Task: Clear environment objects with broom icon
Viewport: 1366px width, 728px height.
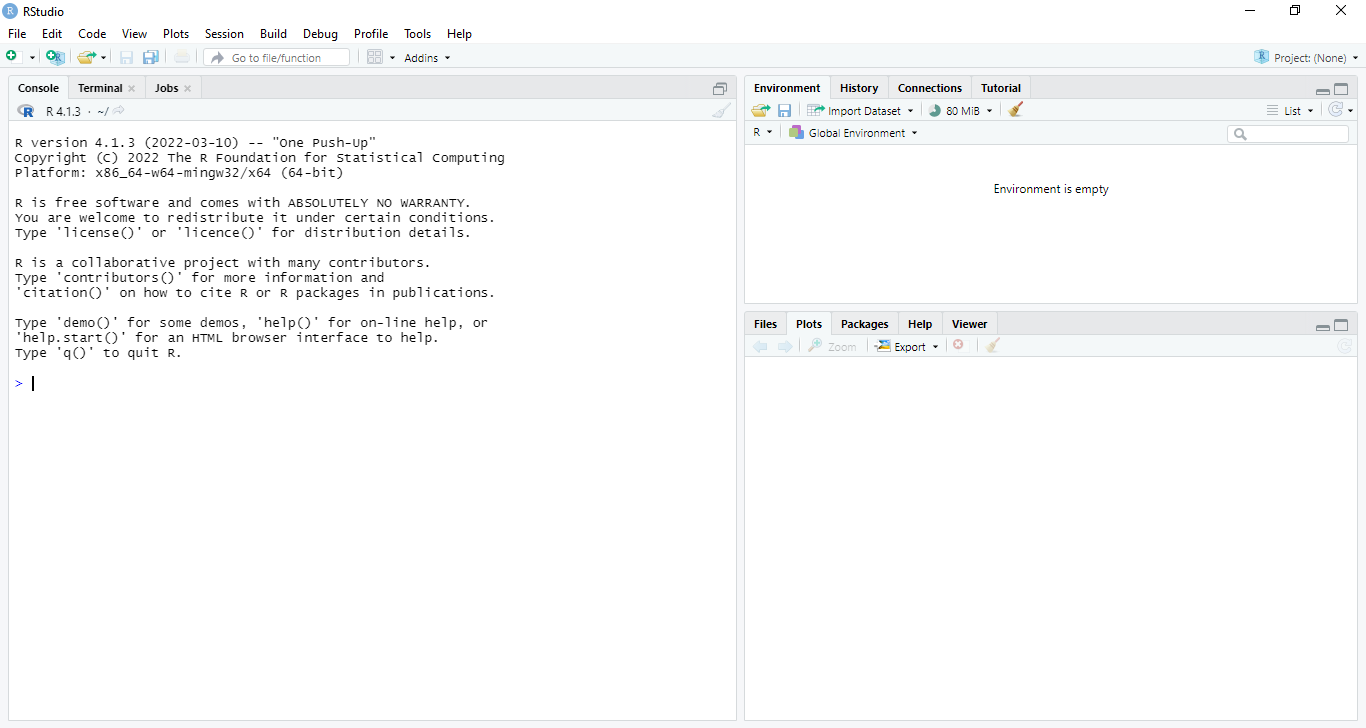Action: point(1016,110)
